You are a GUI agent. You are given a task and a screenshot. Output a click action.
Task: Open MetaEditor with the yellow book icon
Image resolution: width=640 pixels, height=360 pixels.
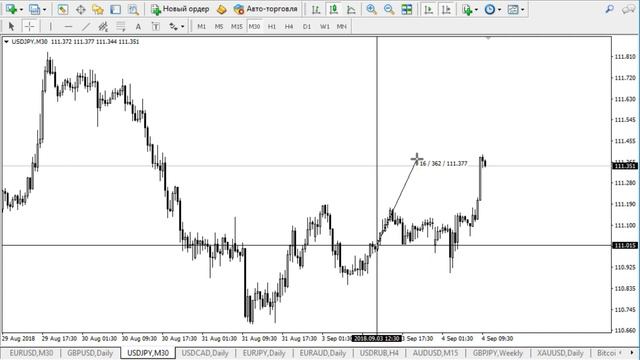221,9
